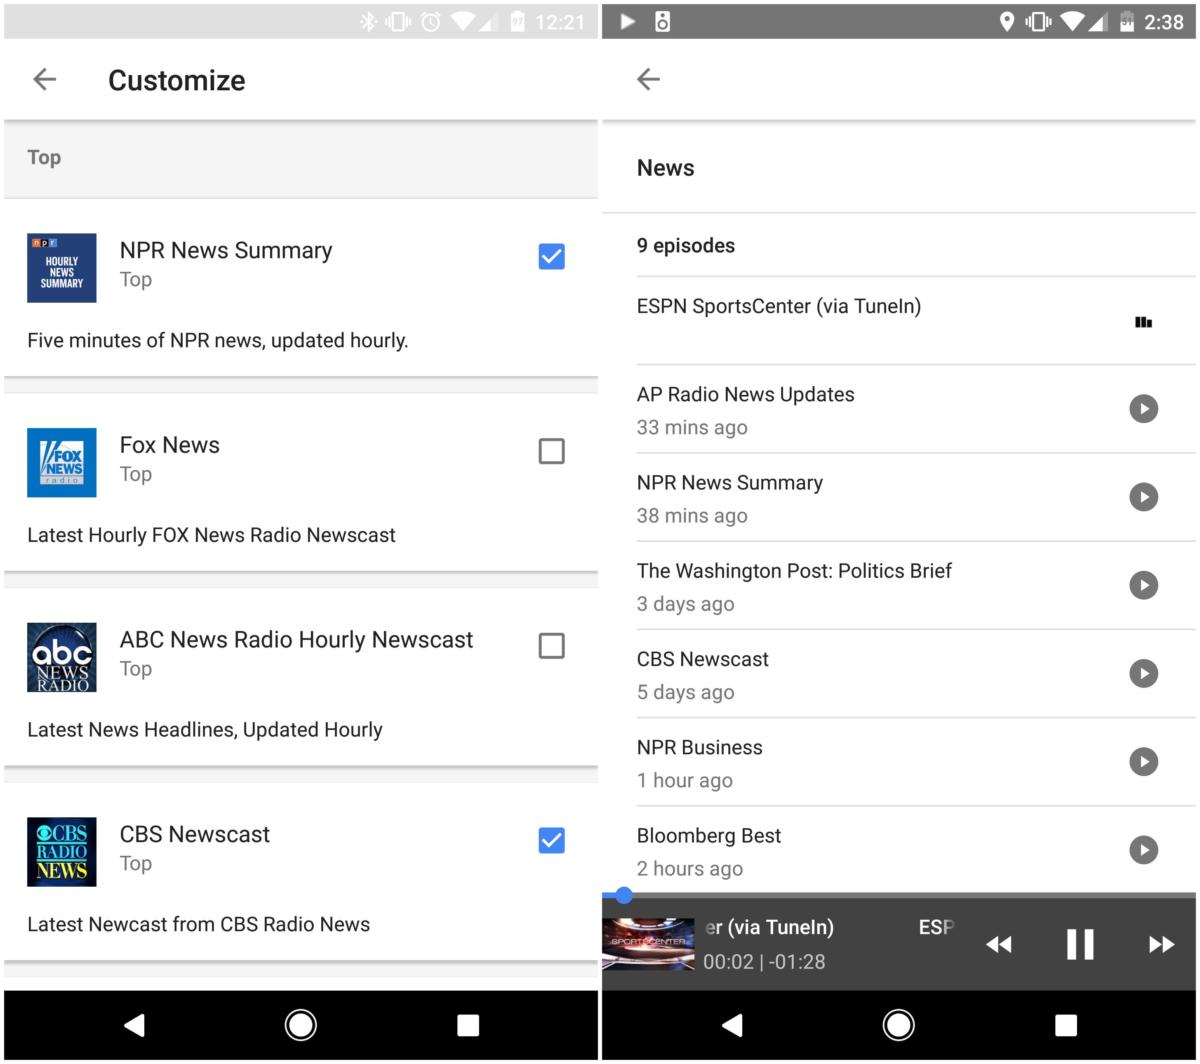Select the CBS Newscast title in Customize

point(194,834)
